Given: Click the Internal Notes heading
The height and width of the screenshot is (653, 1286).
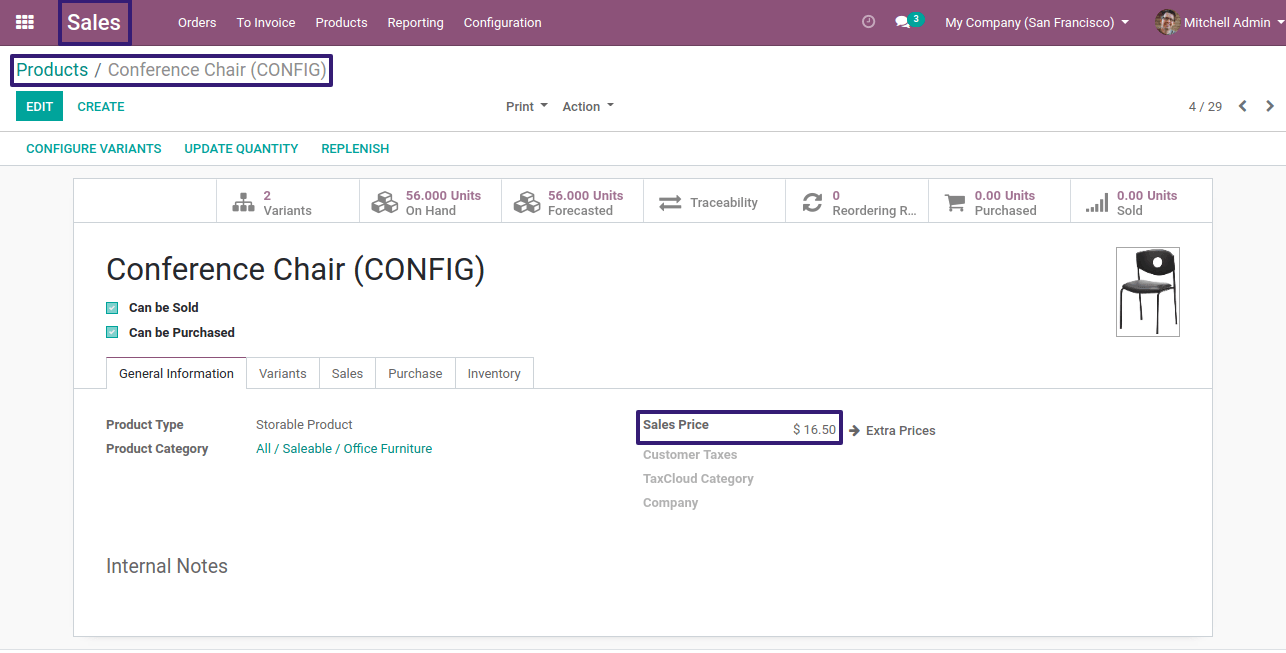Looking at the screenshot, I should (167, 566).
